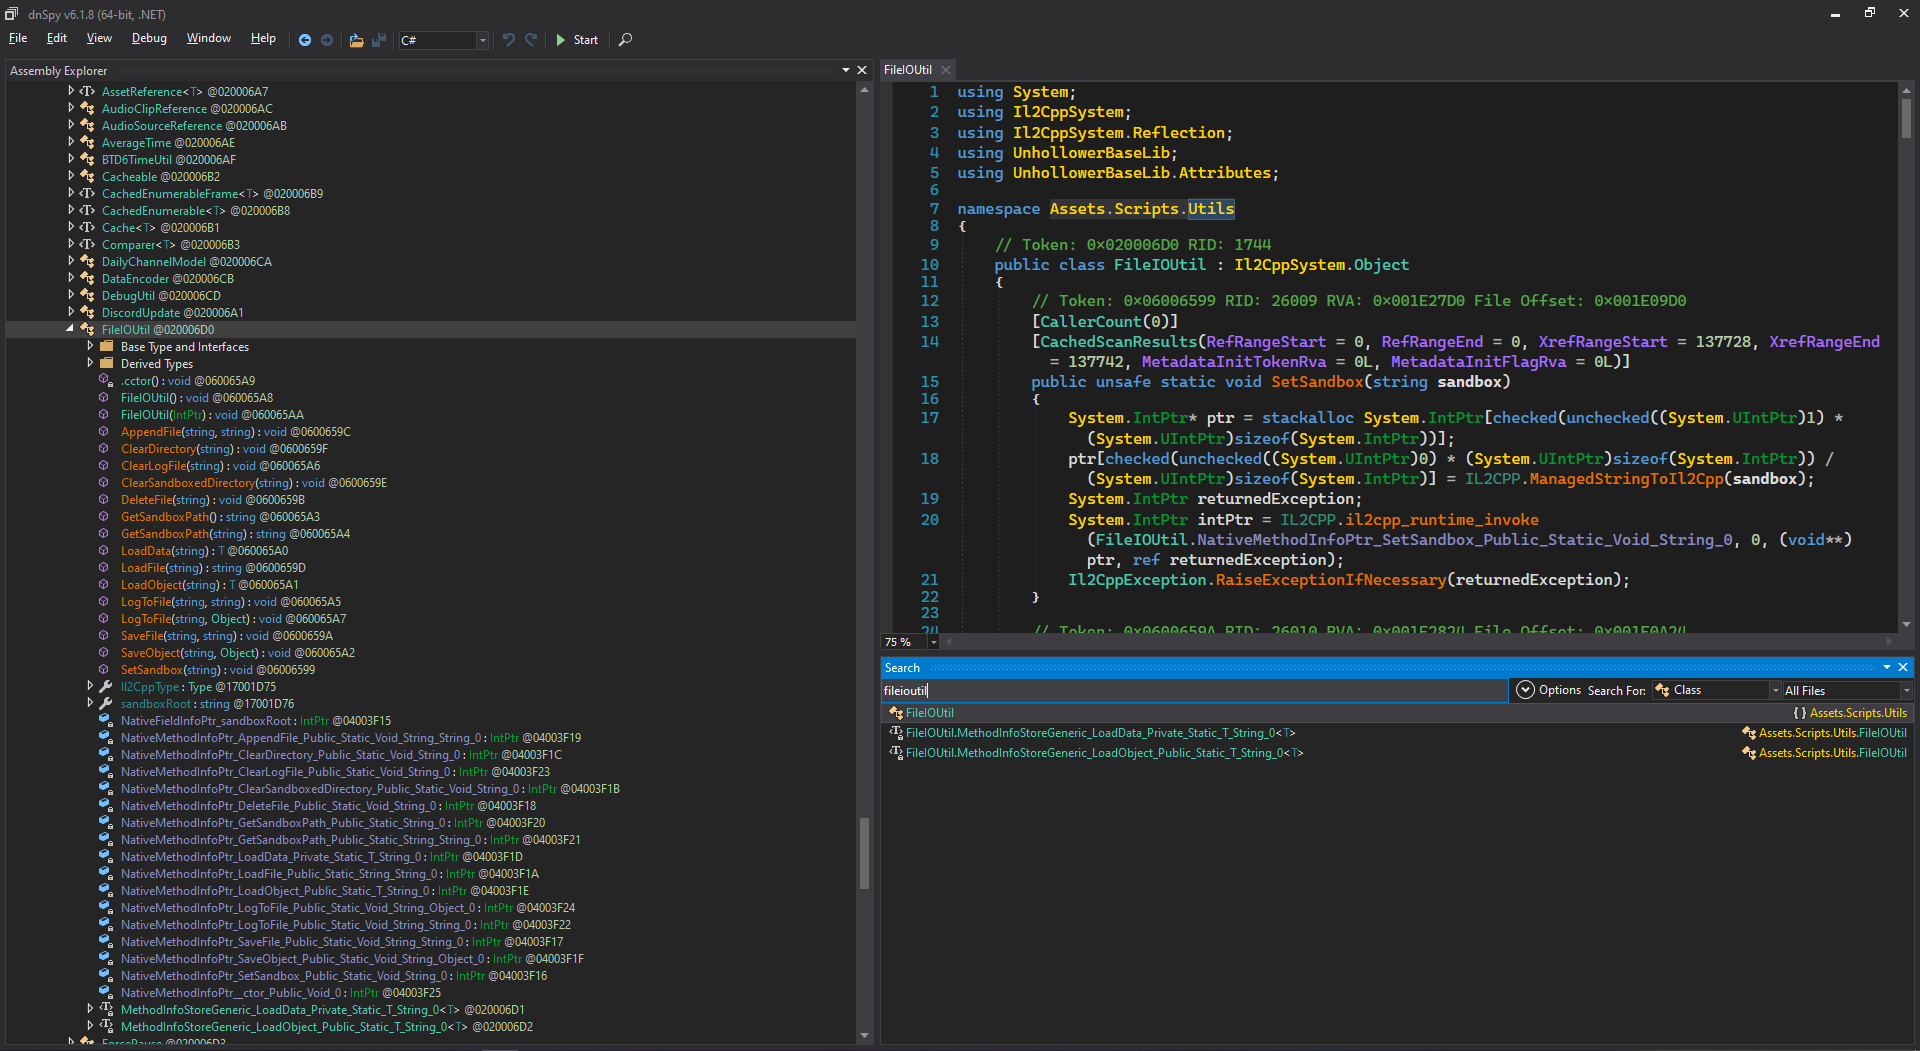Click the .cctor() method icon
The image size is (1920, 1051).
point(105,380)
